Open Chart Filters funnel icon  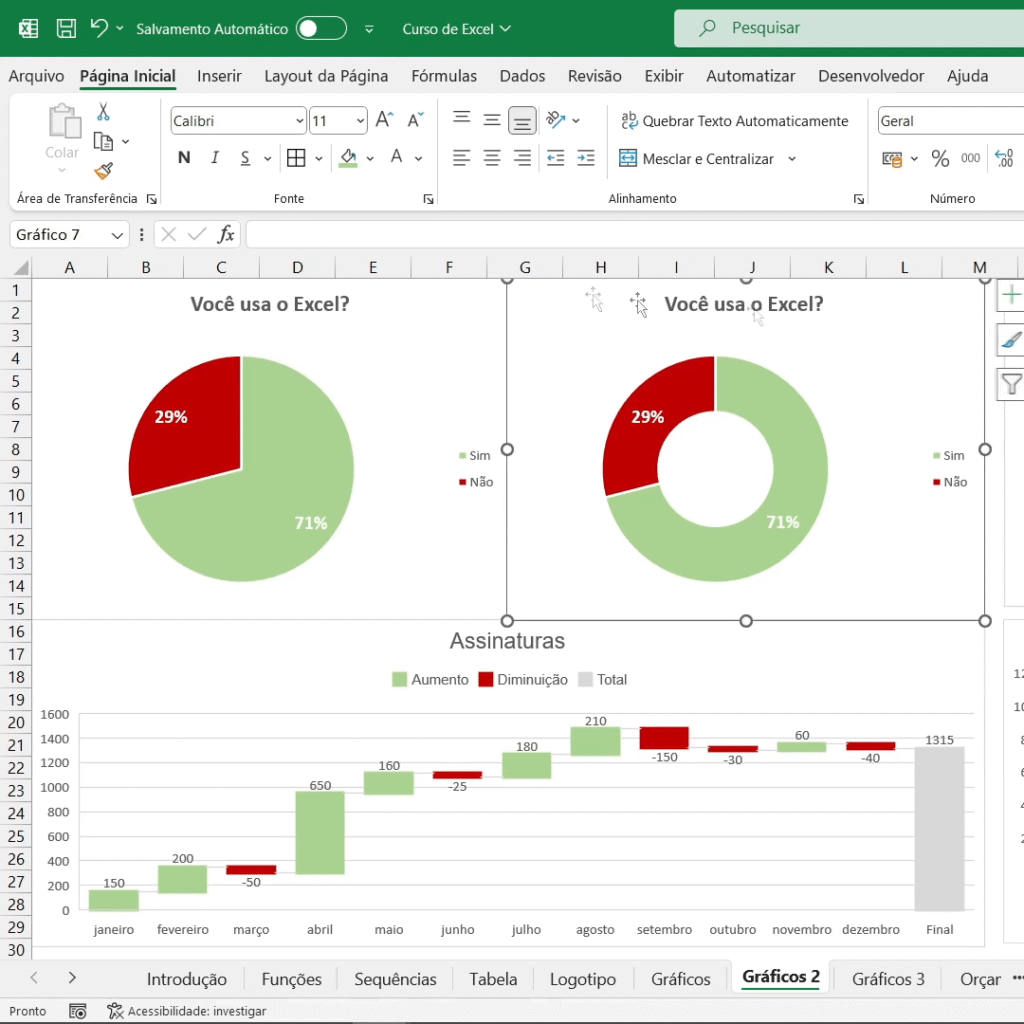point(1011,384)
